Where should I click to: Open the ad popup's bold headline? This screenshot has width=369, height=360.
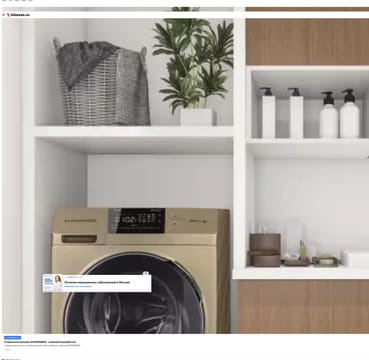97,282
